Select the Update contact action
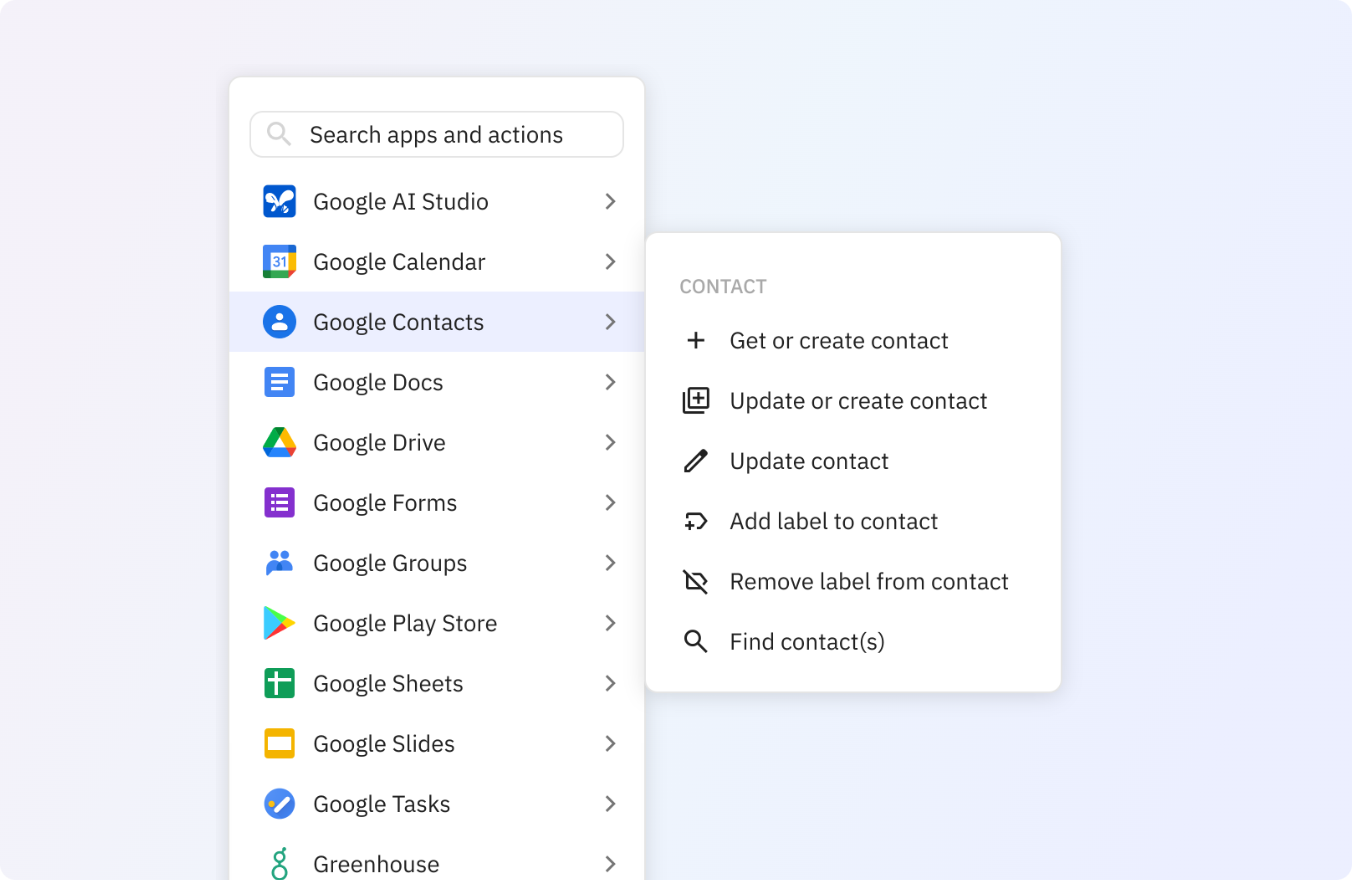This screenshot has width=1352, height=880. [853, 461]
